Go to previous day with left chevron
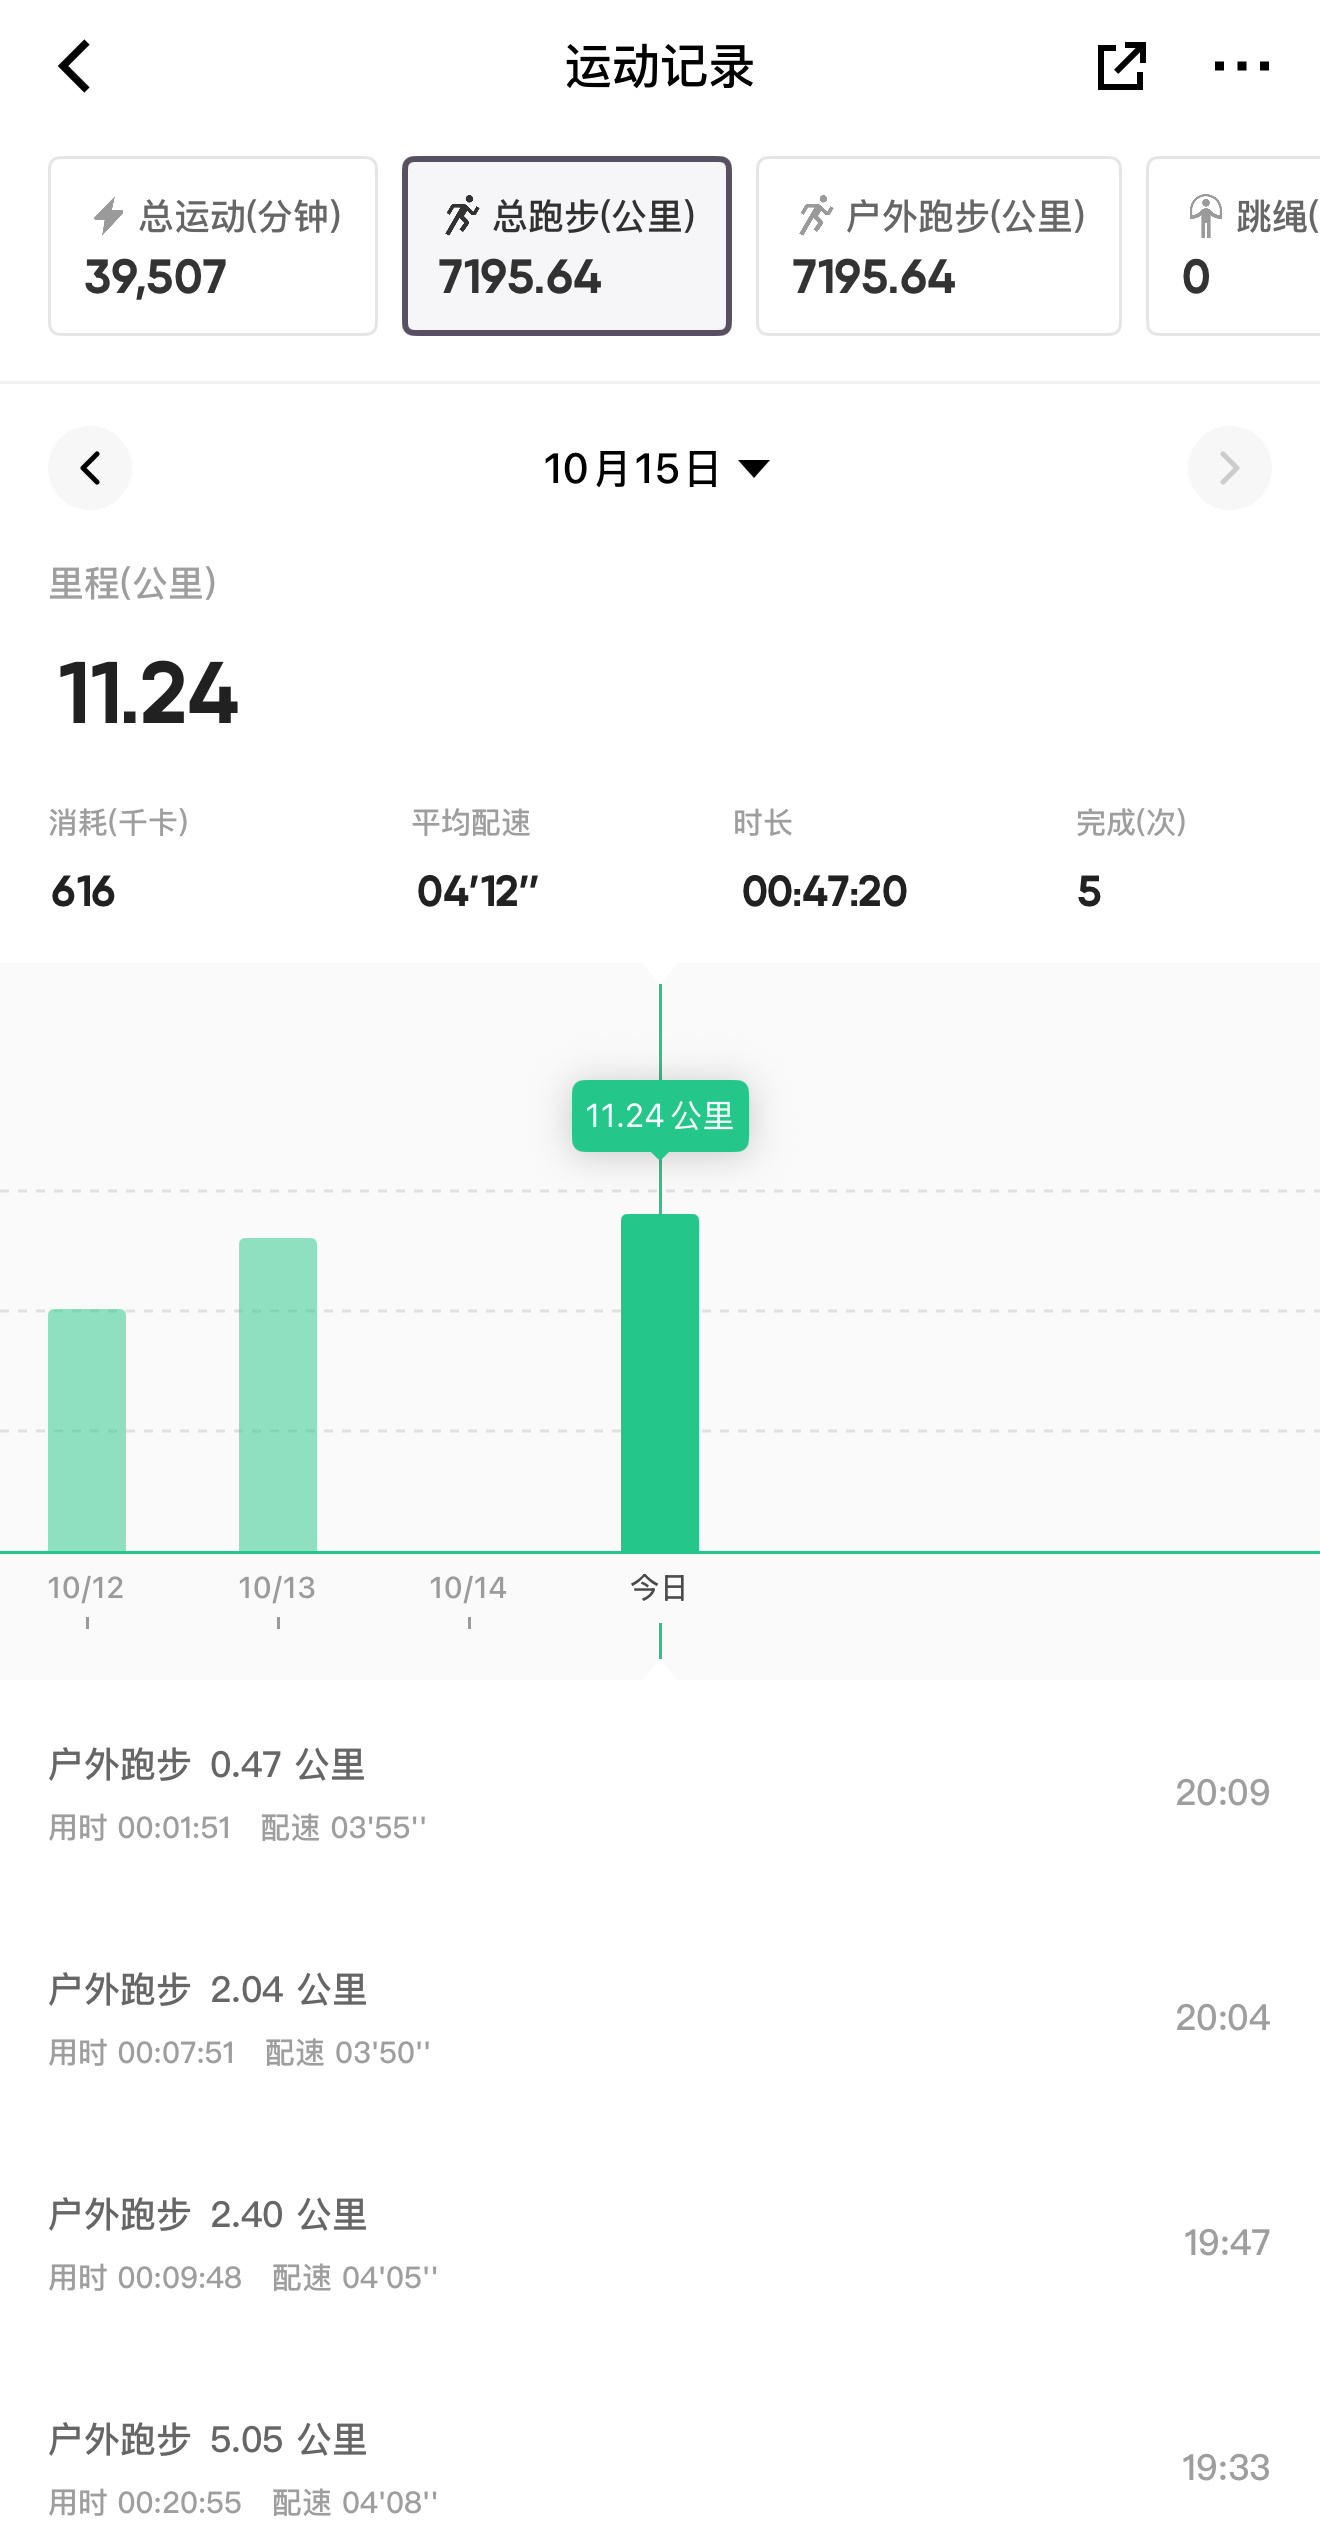The width and height of the screenshot is (1320, 2533). (x=90, y=468)
